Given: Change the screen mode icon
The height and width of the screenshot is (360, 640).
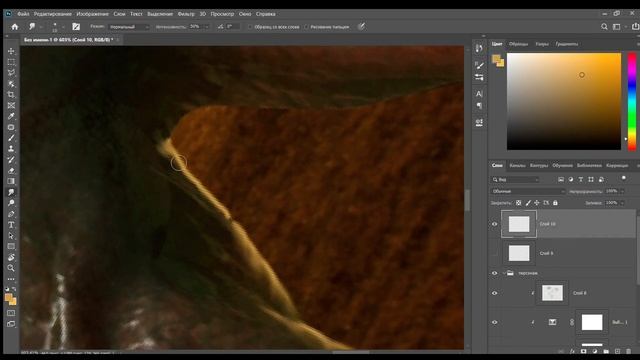Looking at the screenshot, I should pos(11,324).
